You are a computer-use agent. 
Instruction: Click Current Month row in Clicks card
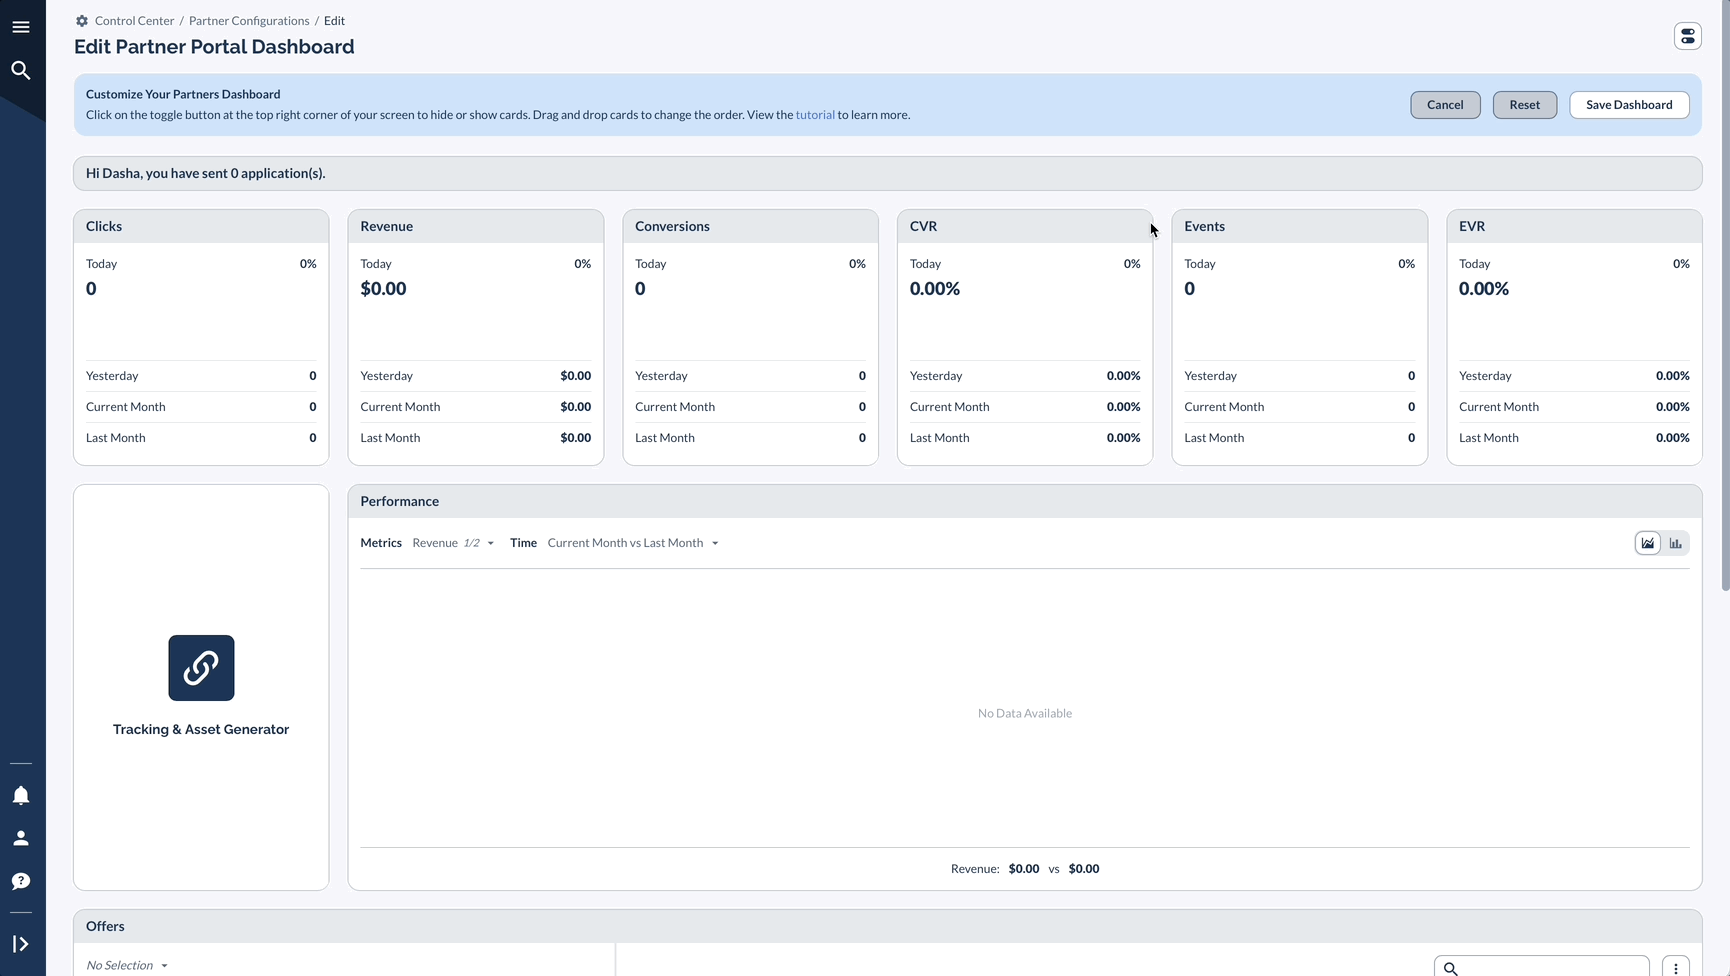point(201,407)
